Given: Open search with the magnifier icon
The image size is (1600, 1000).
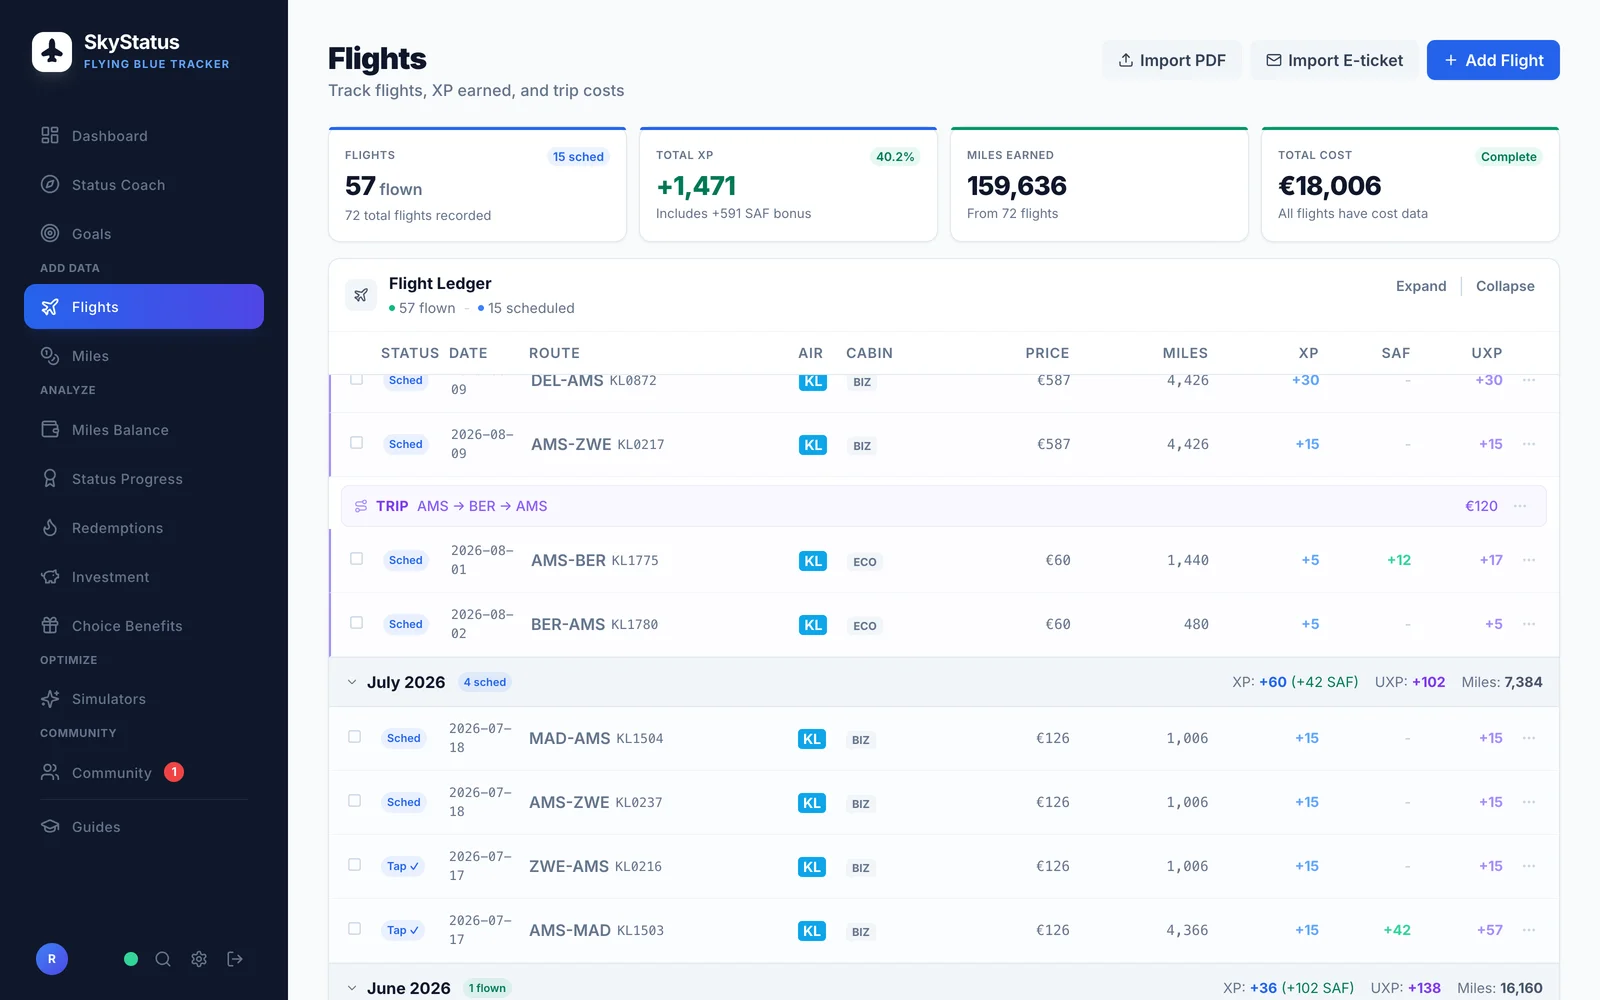Looking at the screenshot, I should [163, 959].
